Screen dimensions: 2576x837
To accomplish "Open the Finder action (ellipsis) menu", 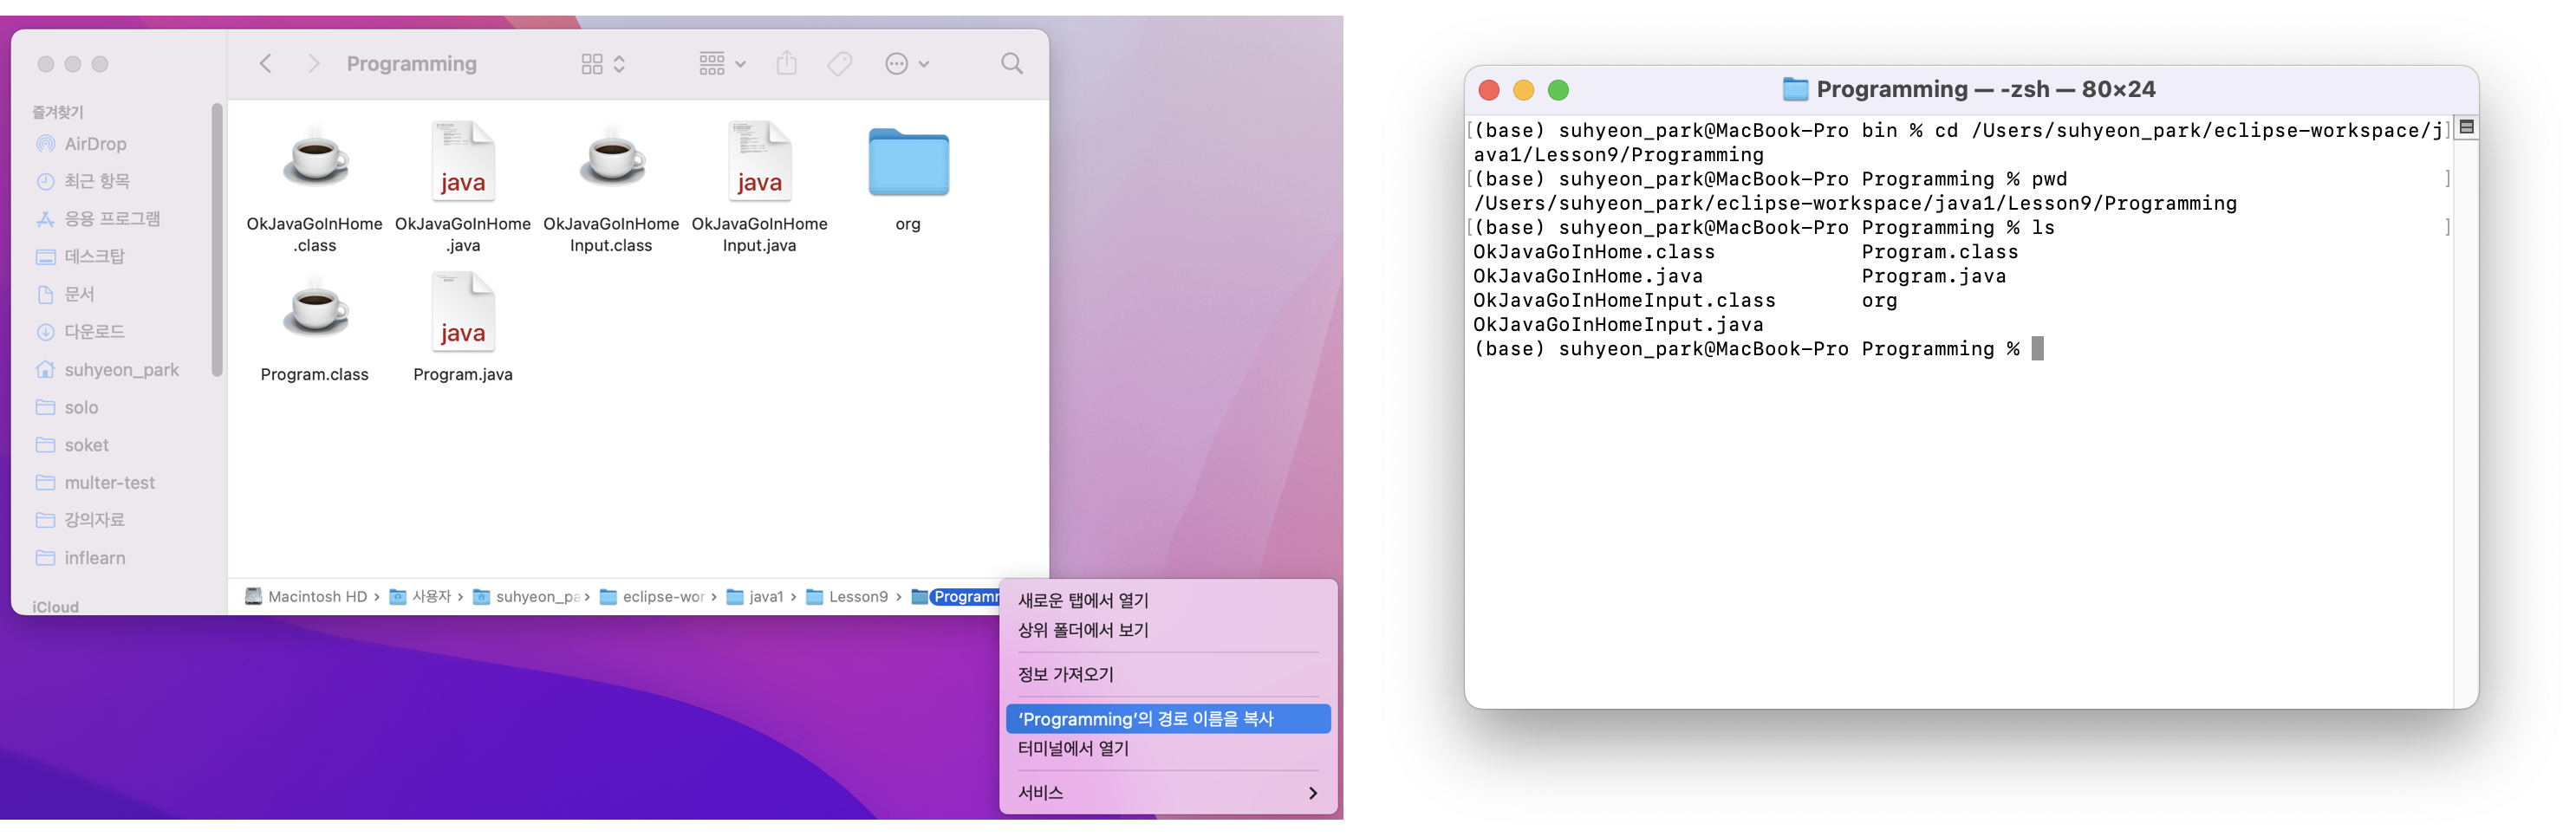I will 907,64.
